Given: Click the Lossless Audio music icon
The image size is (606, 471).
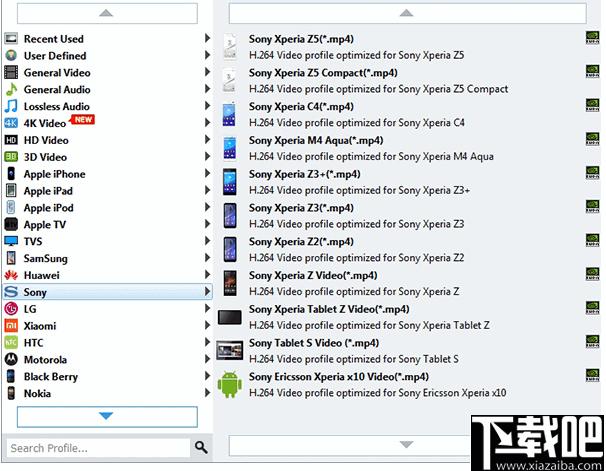Looking at the screenshot, I should (x=11, y=106).
